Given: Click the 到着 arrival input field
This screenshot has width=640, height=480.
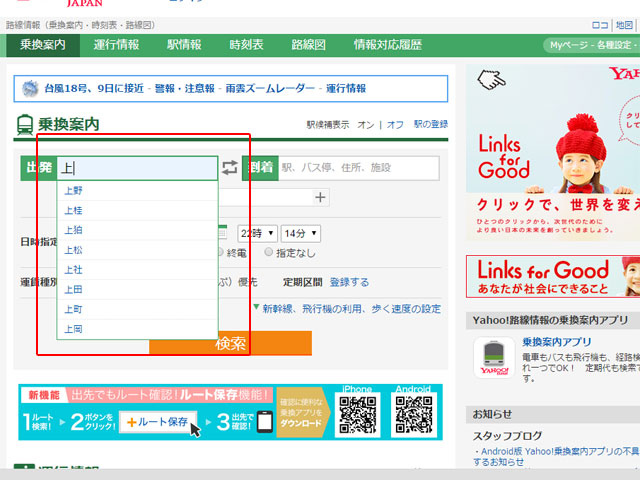Looking at the screenshot, I should [x=358, y=168].
